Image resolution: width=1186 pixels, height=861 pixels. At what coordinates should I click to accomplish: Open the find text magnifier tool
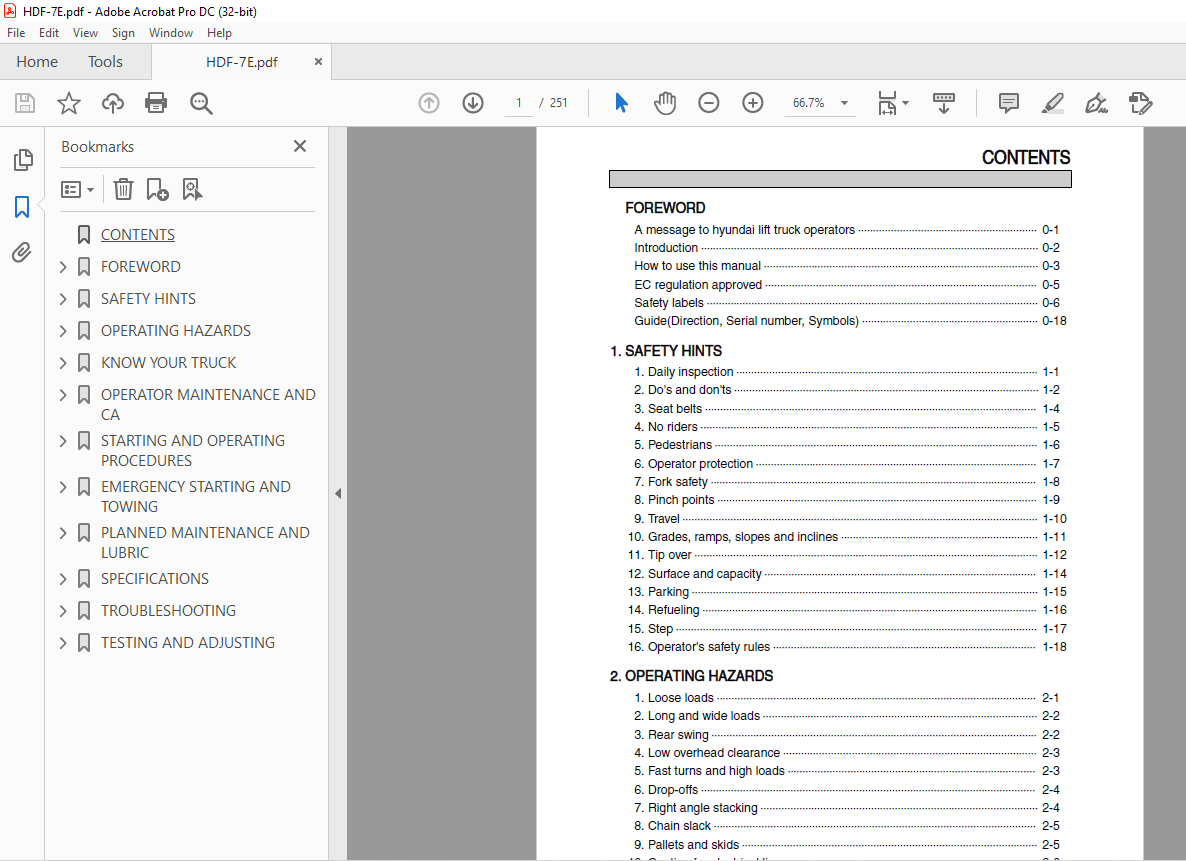(x=201, y=103)
